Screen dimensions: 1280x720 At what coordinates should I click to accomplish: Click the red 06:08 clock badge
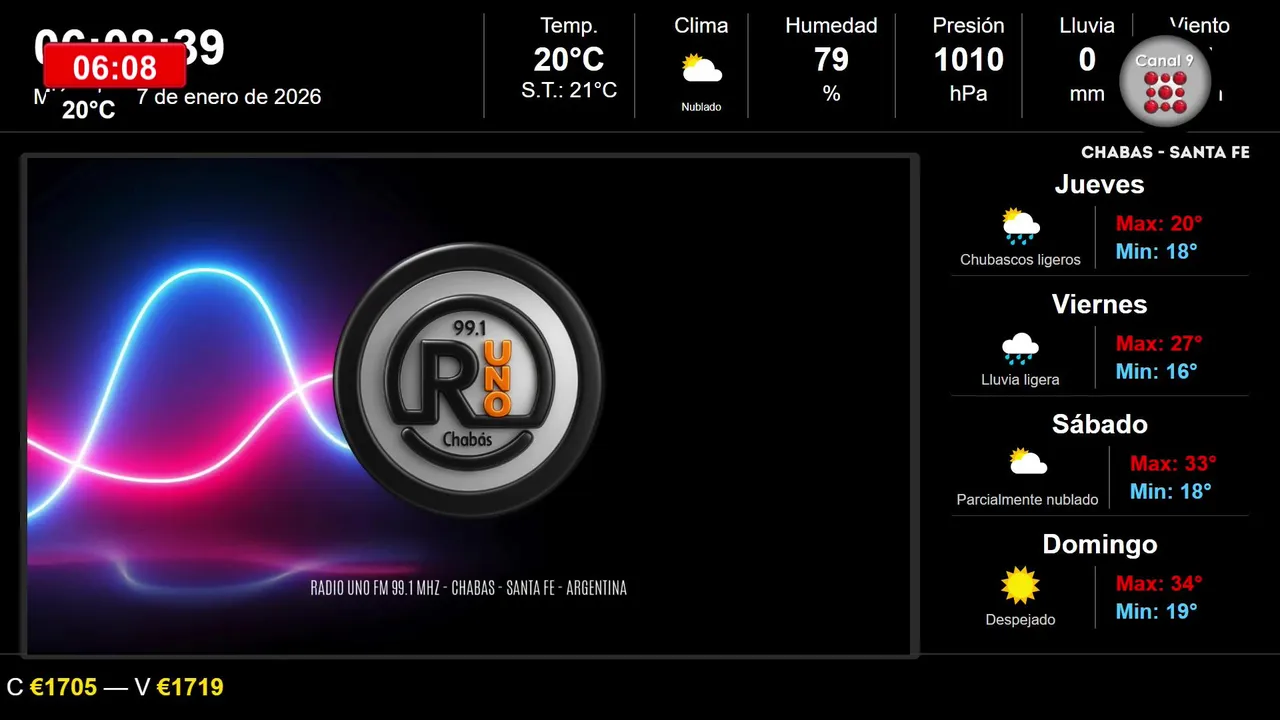point(115,67)
